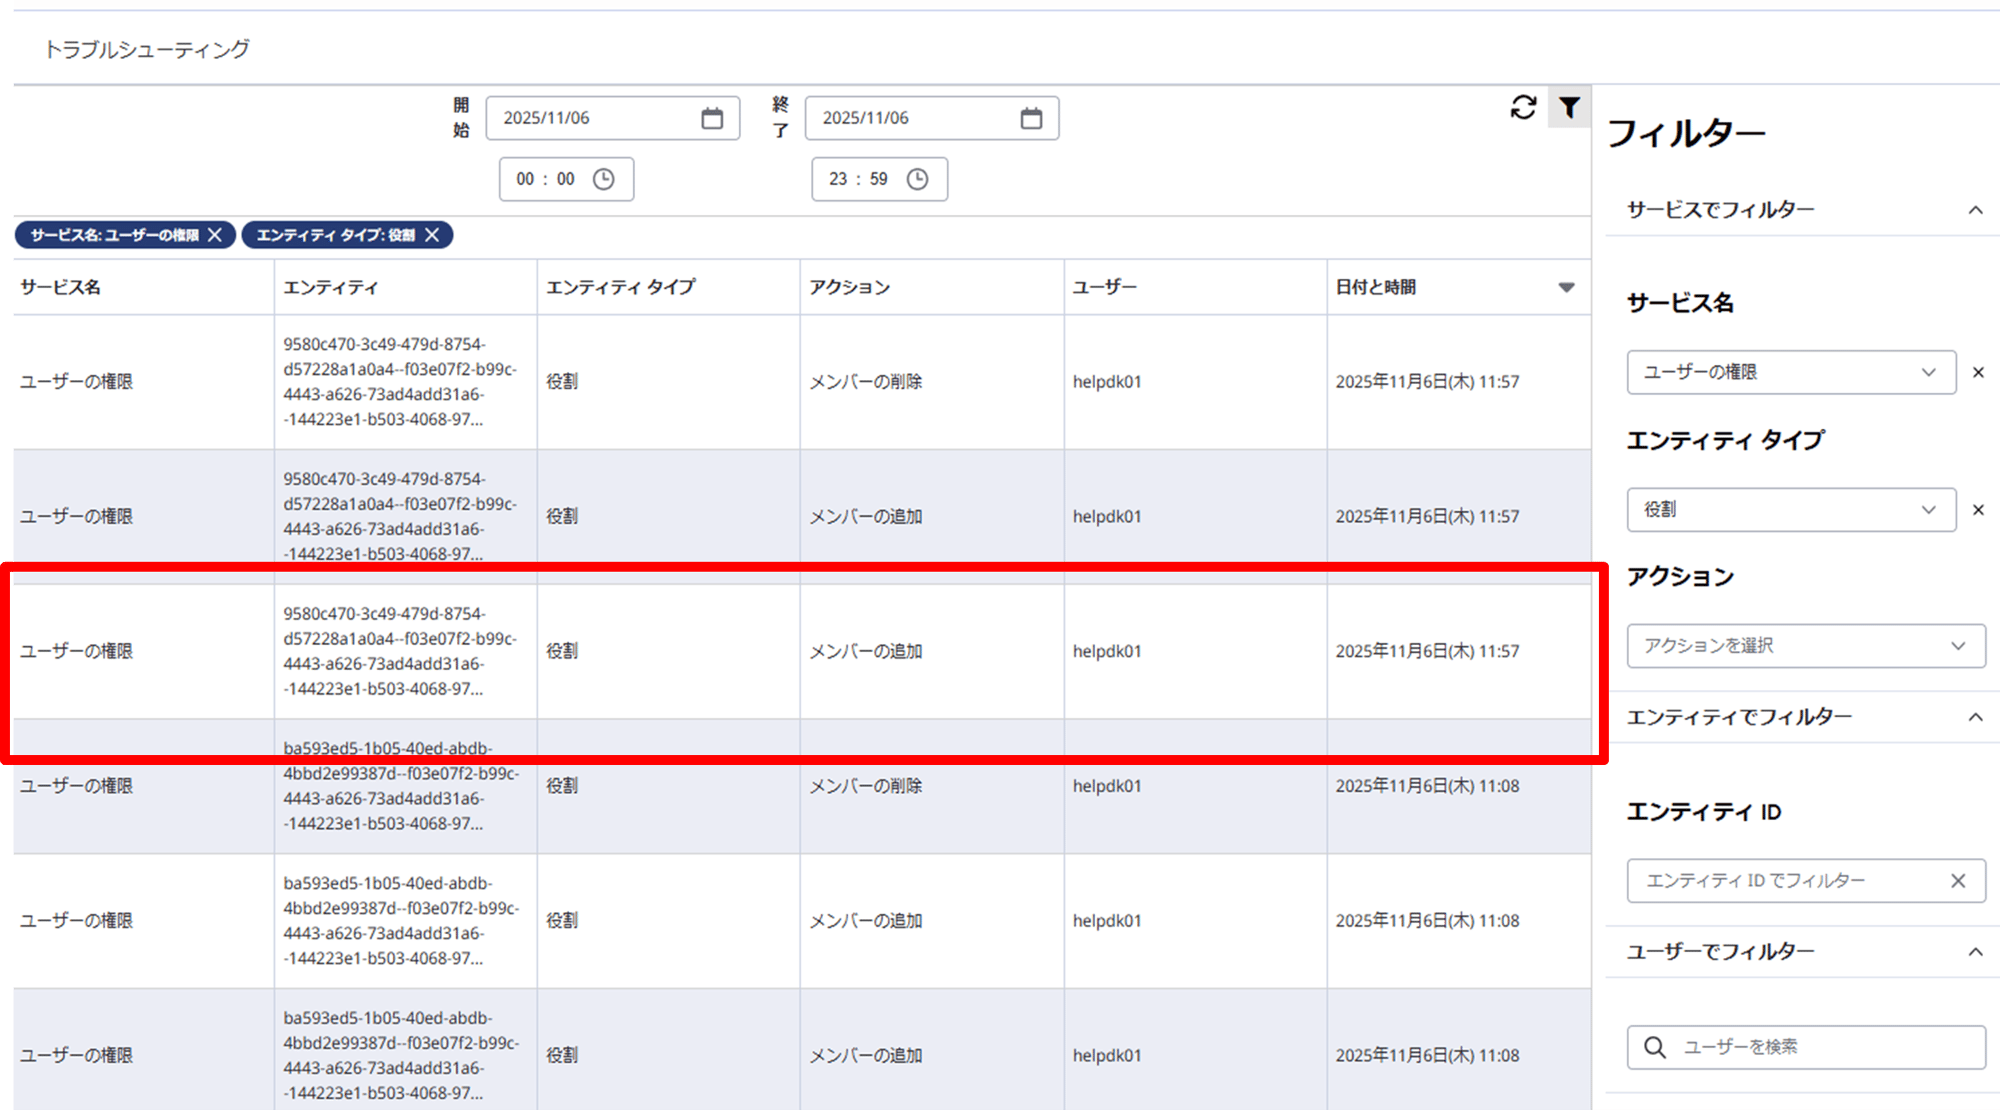Click the start time clock icon
Viewport: 2000px width, 1110px height.
pyautogui.click(x=604, y=179)
